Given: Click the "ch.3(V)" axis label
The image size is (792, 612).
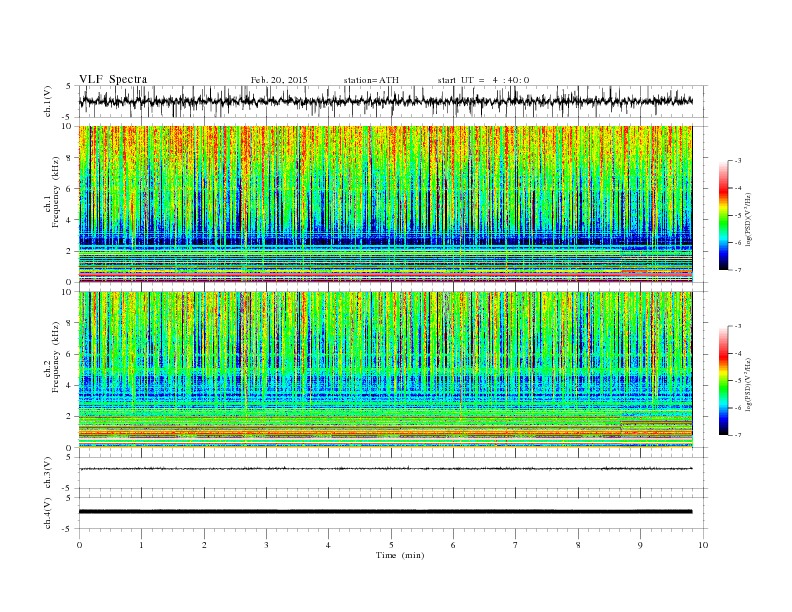Looking at the screenshot, I should [x=48, y=474].
